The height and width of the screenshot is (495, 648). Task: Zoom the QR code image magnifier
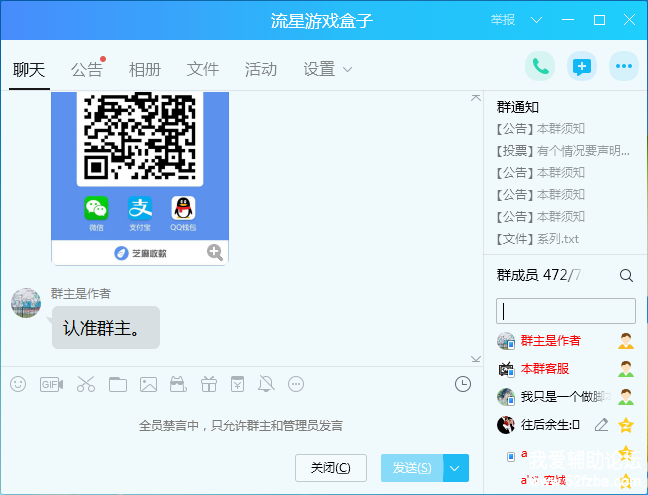[x=214, y=252]
